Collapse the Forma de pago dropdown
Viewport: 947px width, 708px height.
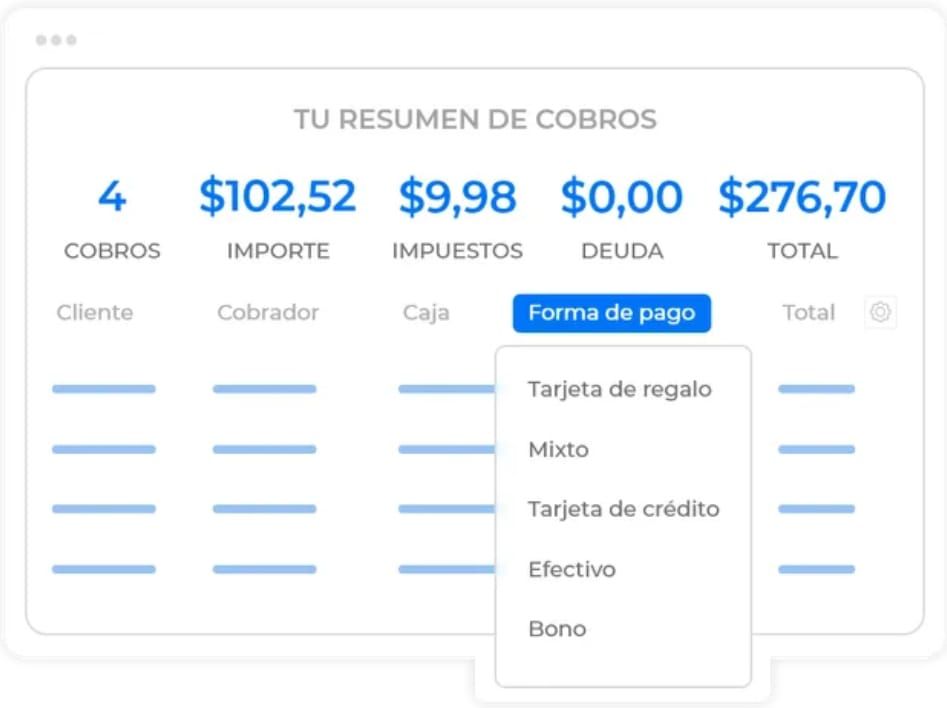(x=612, y=313)
